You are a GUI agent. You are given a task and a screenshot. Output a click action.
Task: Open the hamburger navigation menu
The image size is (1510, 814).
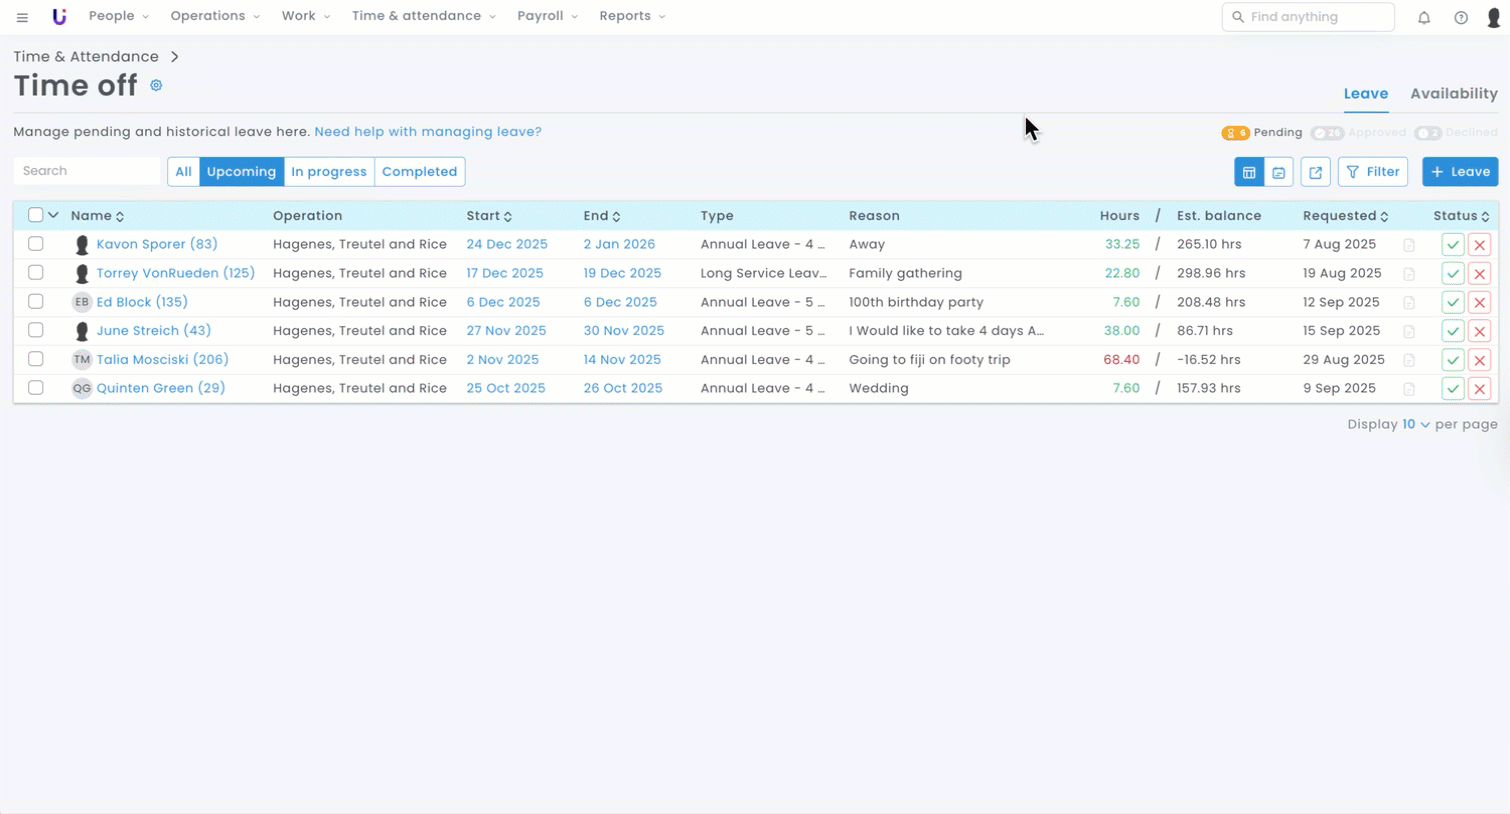[22, 17]
